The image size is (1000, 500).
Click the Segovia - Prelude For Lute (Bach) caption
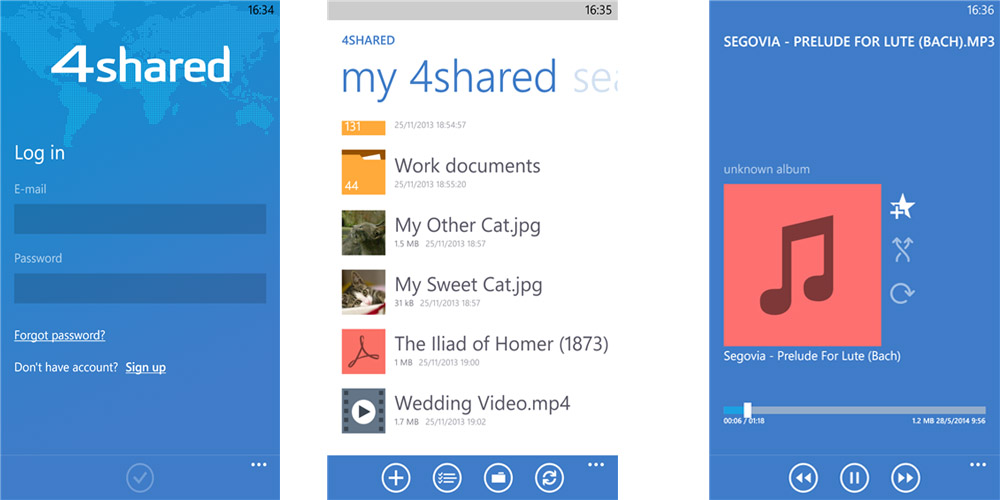812,357
